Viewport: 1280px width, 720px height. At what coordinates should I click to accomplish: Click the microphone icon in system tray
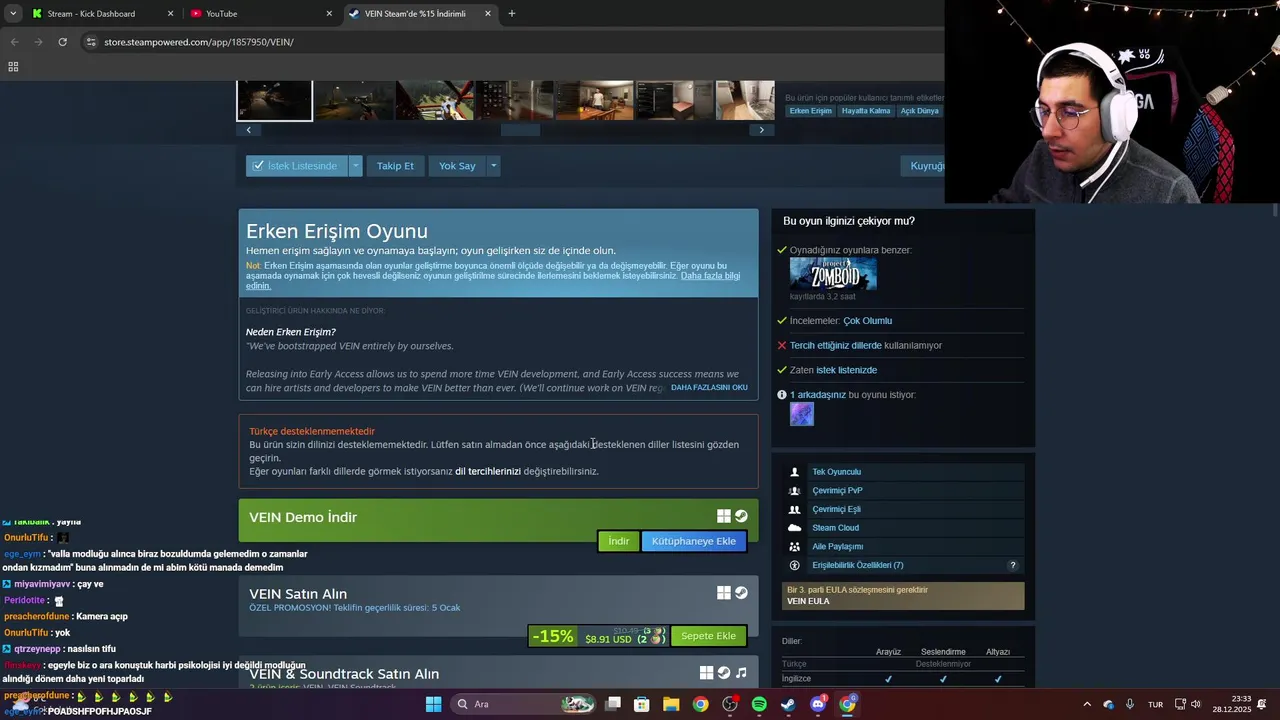1130,704
